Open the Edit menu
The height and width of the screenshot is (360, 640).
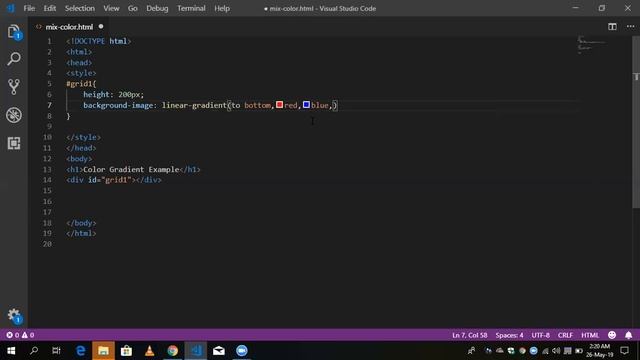tap(50, 8)
